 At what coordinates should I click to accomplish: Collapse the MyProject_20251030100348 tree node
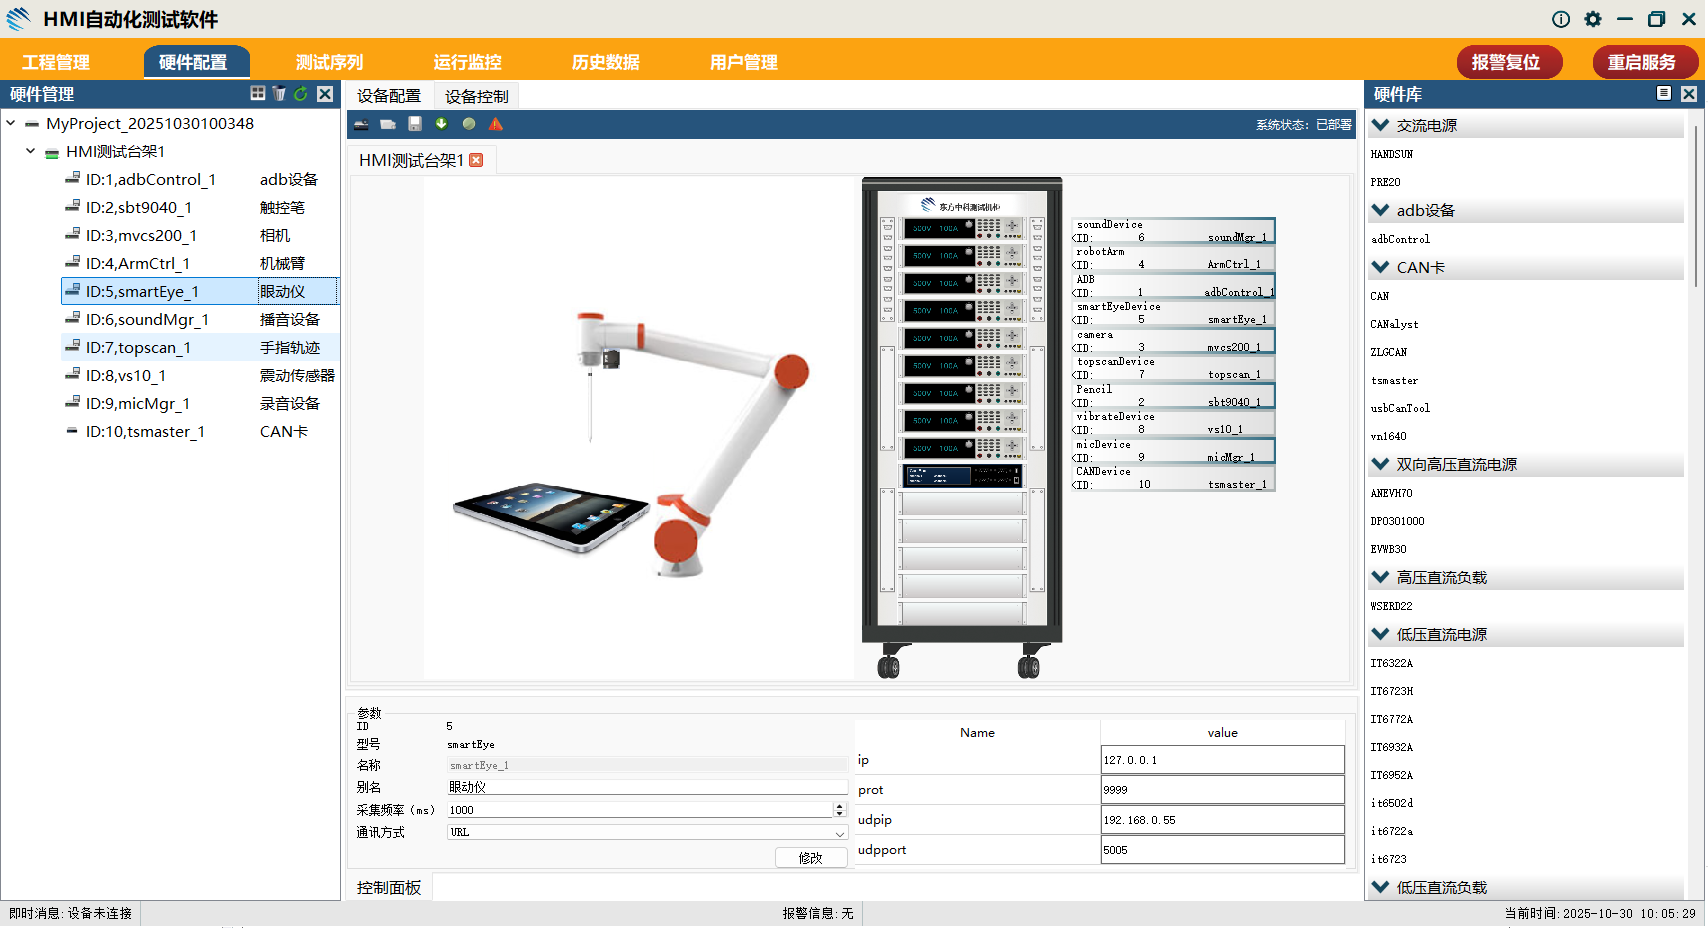coord(11,123)
